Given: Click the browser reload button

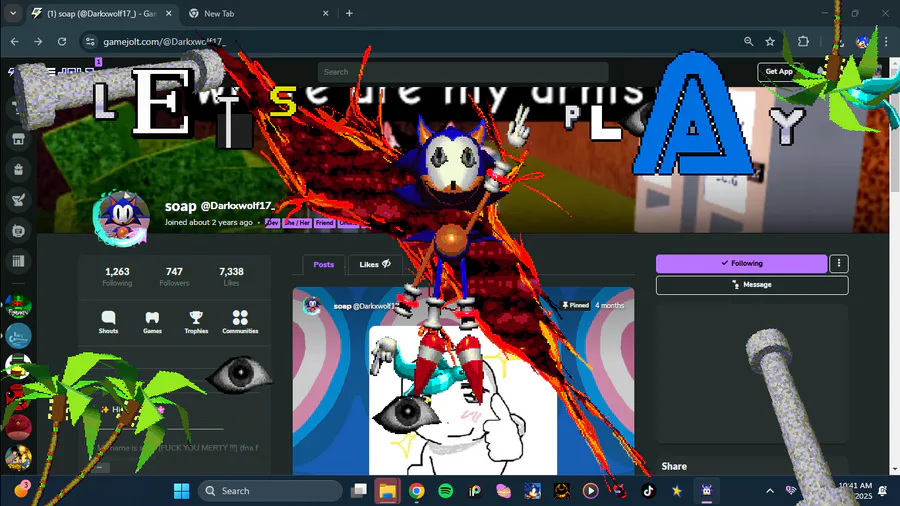Looking at the screenshot, I should click(62, 41).
